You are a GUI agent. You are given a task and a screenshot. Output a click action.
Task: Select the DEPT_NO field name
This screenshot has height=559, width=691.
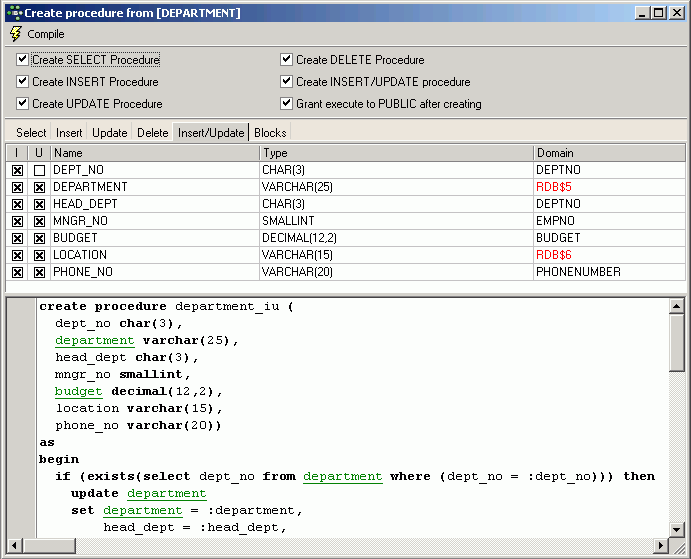[78, 170]
